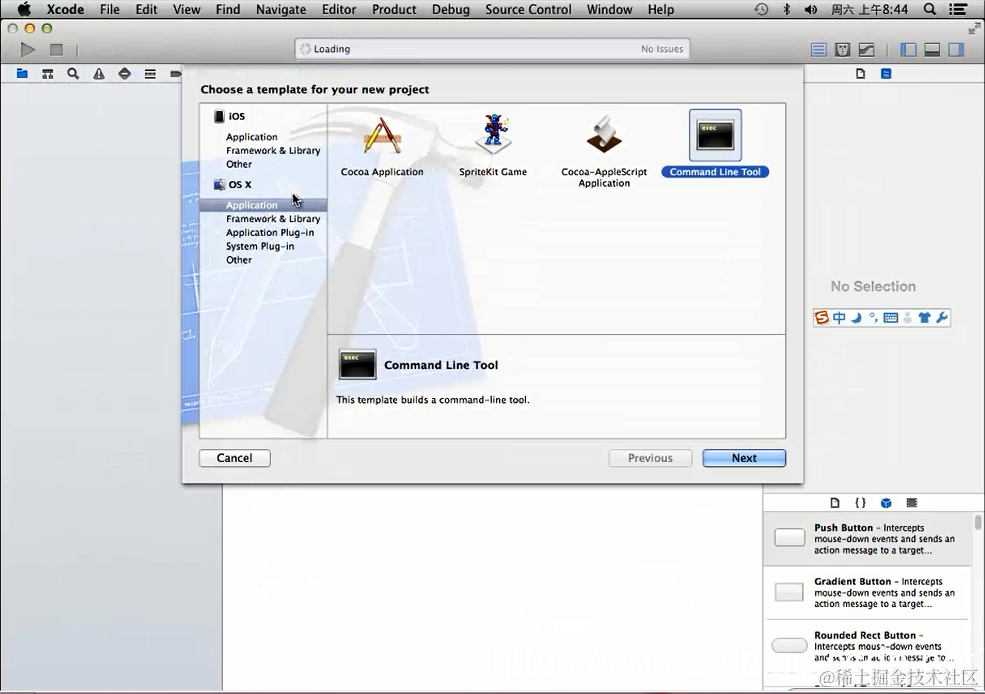Image resolution: width=985 pixels, height=694 pixels.
Task: Select Application Plug-in category
Action: (270, 232)
